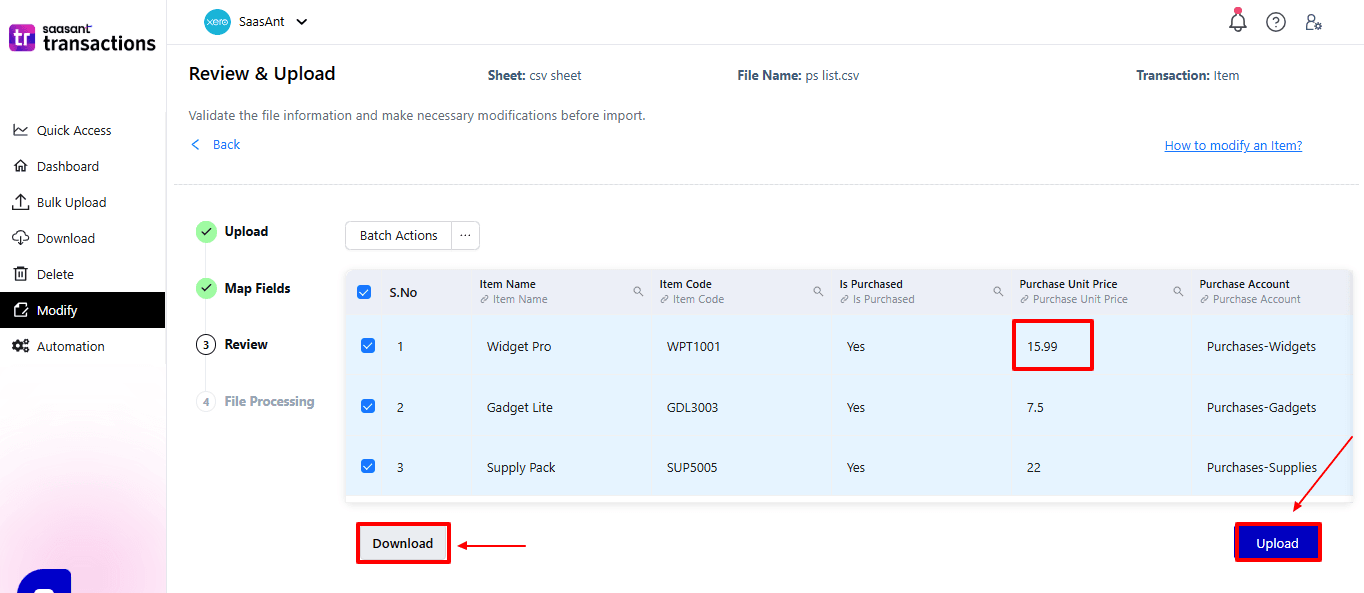Click the blue Upload button
Image resolution: width=1364 pixels, height=593 pixels.
click(1277, 543)
